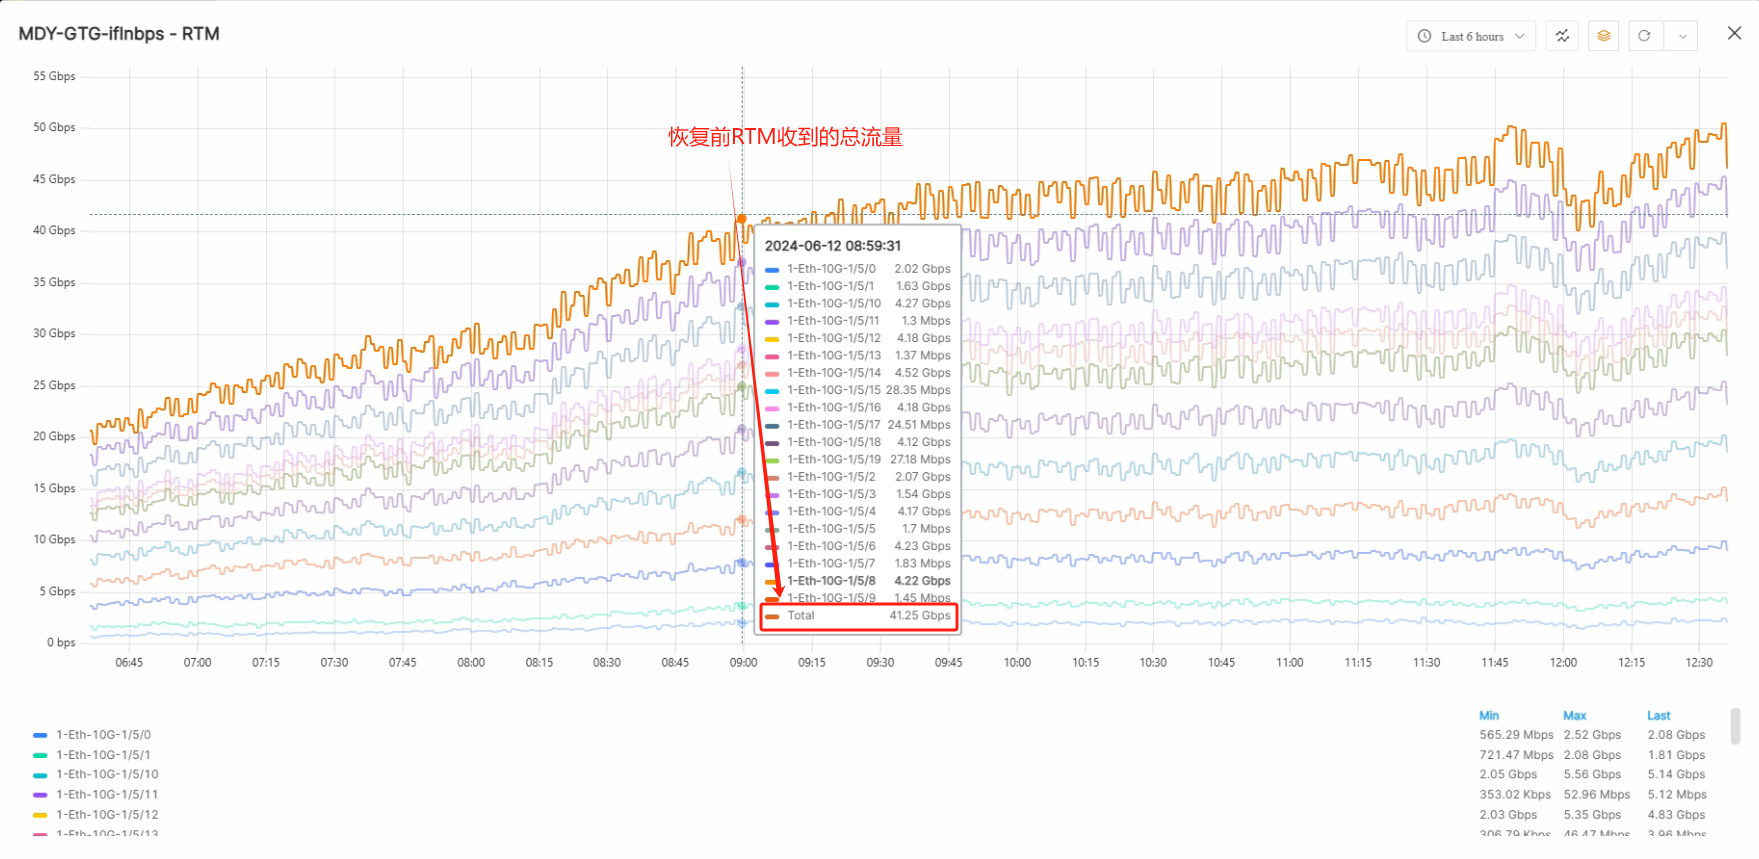Select legend entry 1-Eth-10G-1/5/12
The image size is (1759, 859).
pyautogui.click(x=107, y=815)
